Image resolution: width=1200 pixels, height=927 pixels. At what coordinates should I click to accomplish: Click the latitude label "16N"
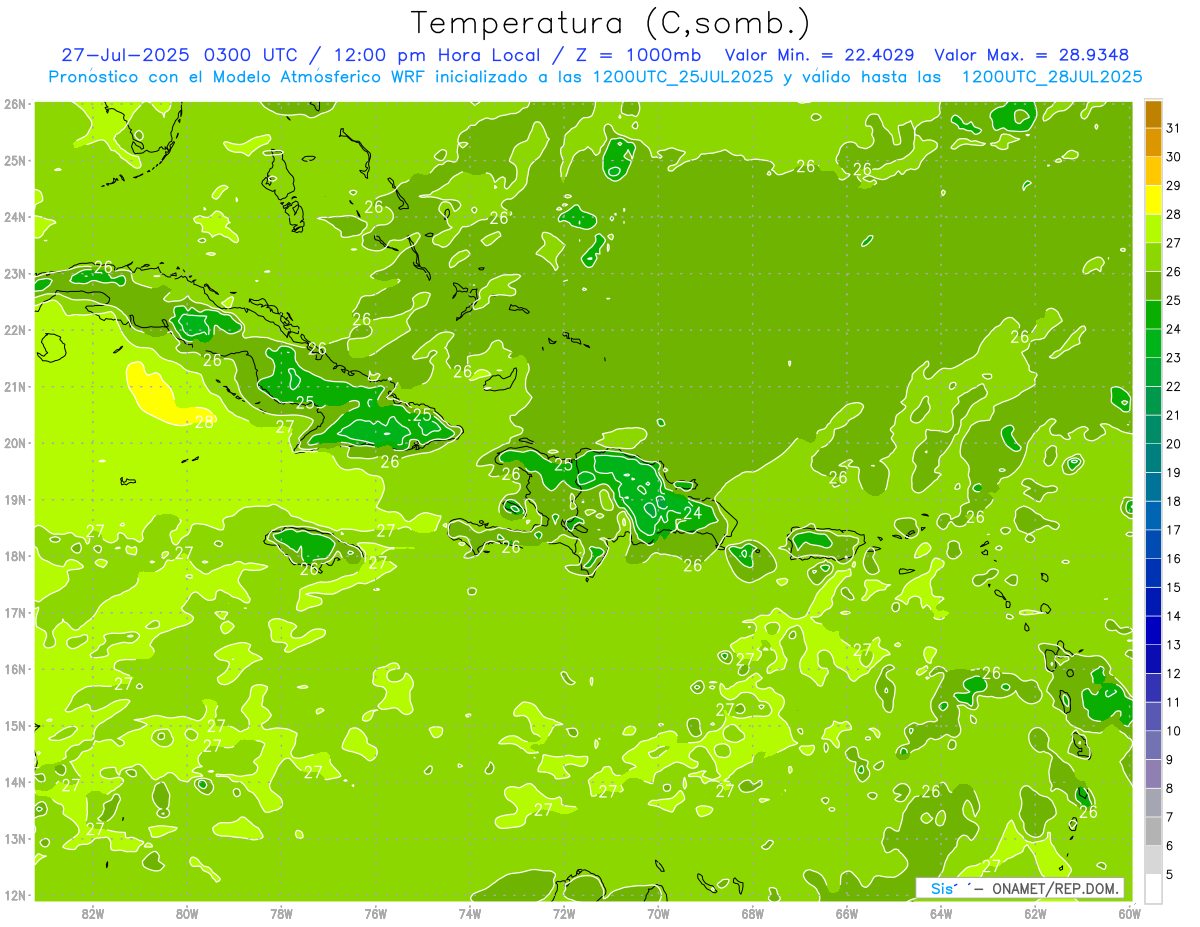(x=15, y=669)
